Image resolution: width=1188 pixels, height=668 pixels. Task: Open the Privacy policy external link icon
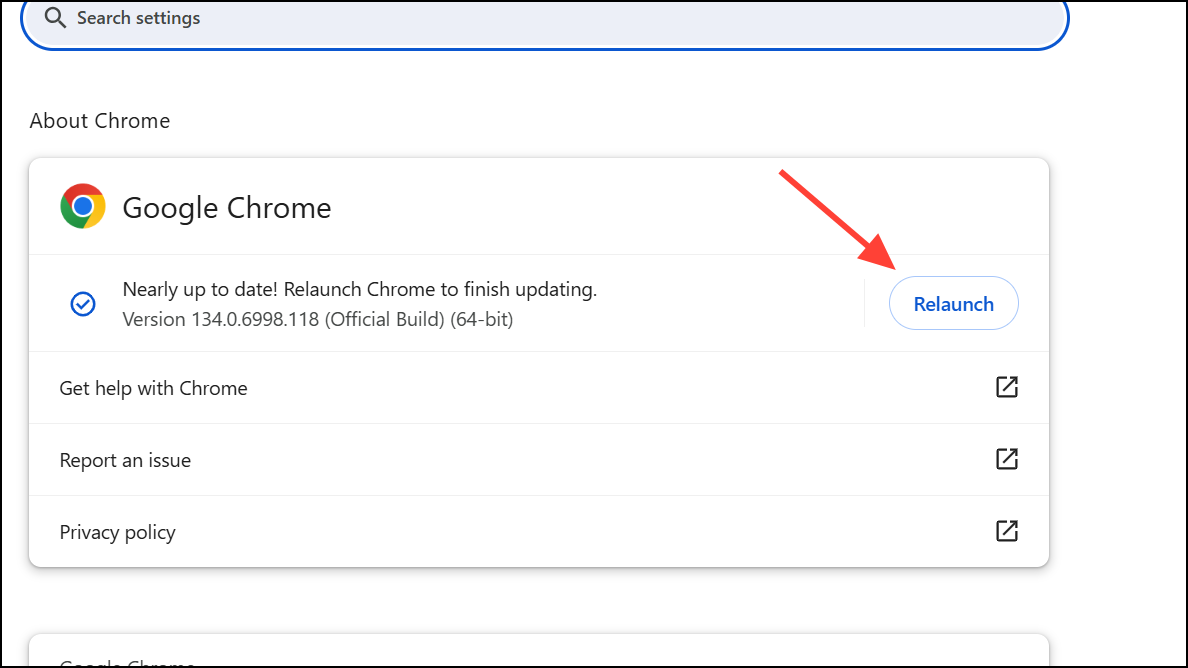pos(1007,531)
